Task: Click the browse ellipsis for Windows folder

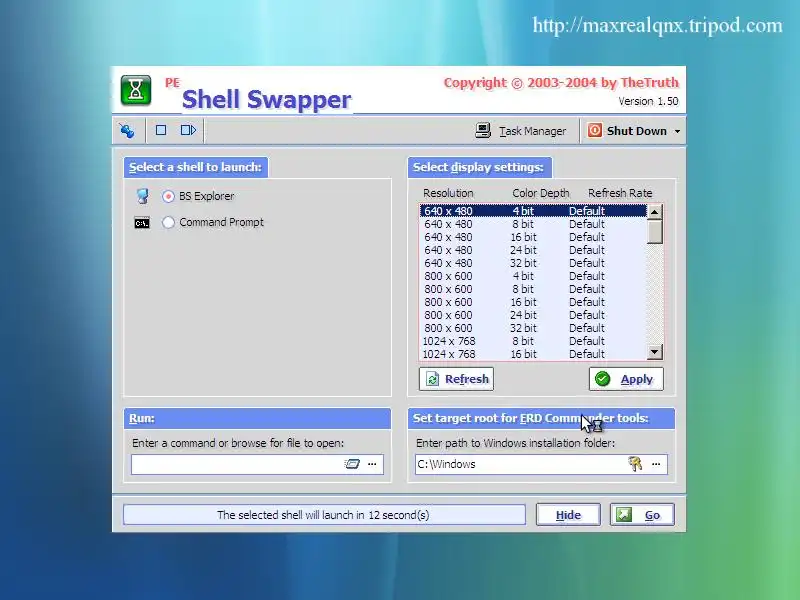Action: pos(656,464)
